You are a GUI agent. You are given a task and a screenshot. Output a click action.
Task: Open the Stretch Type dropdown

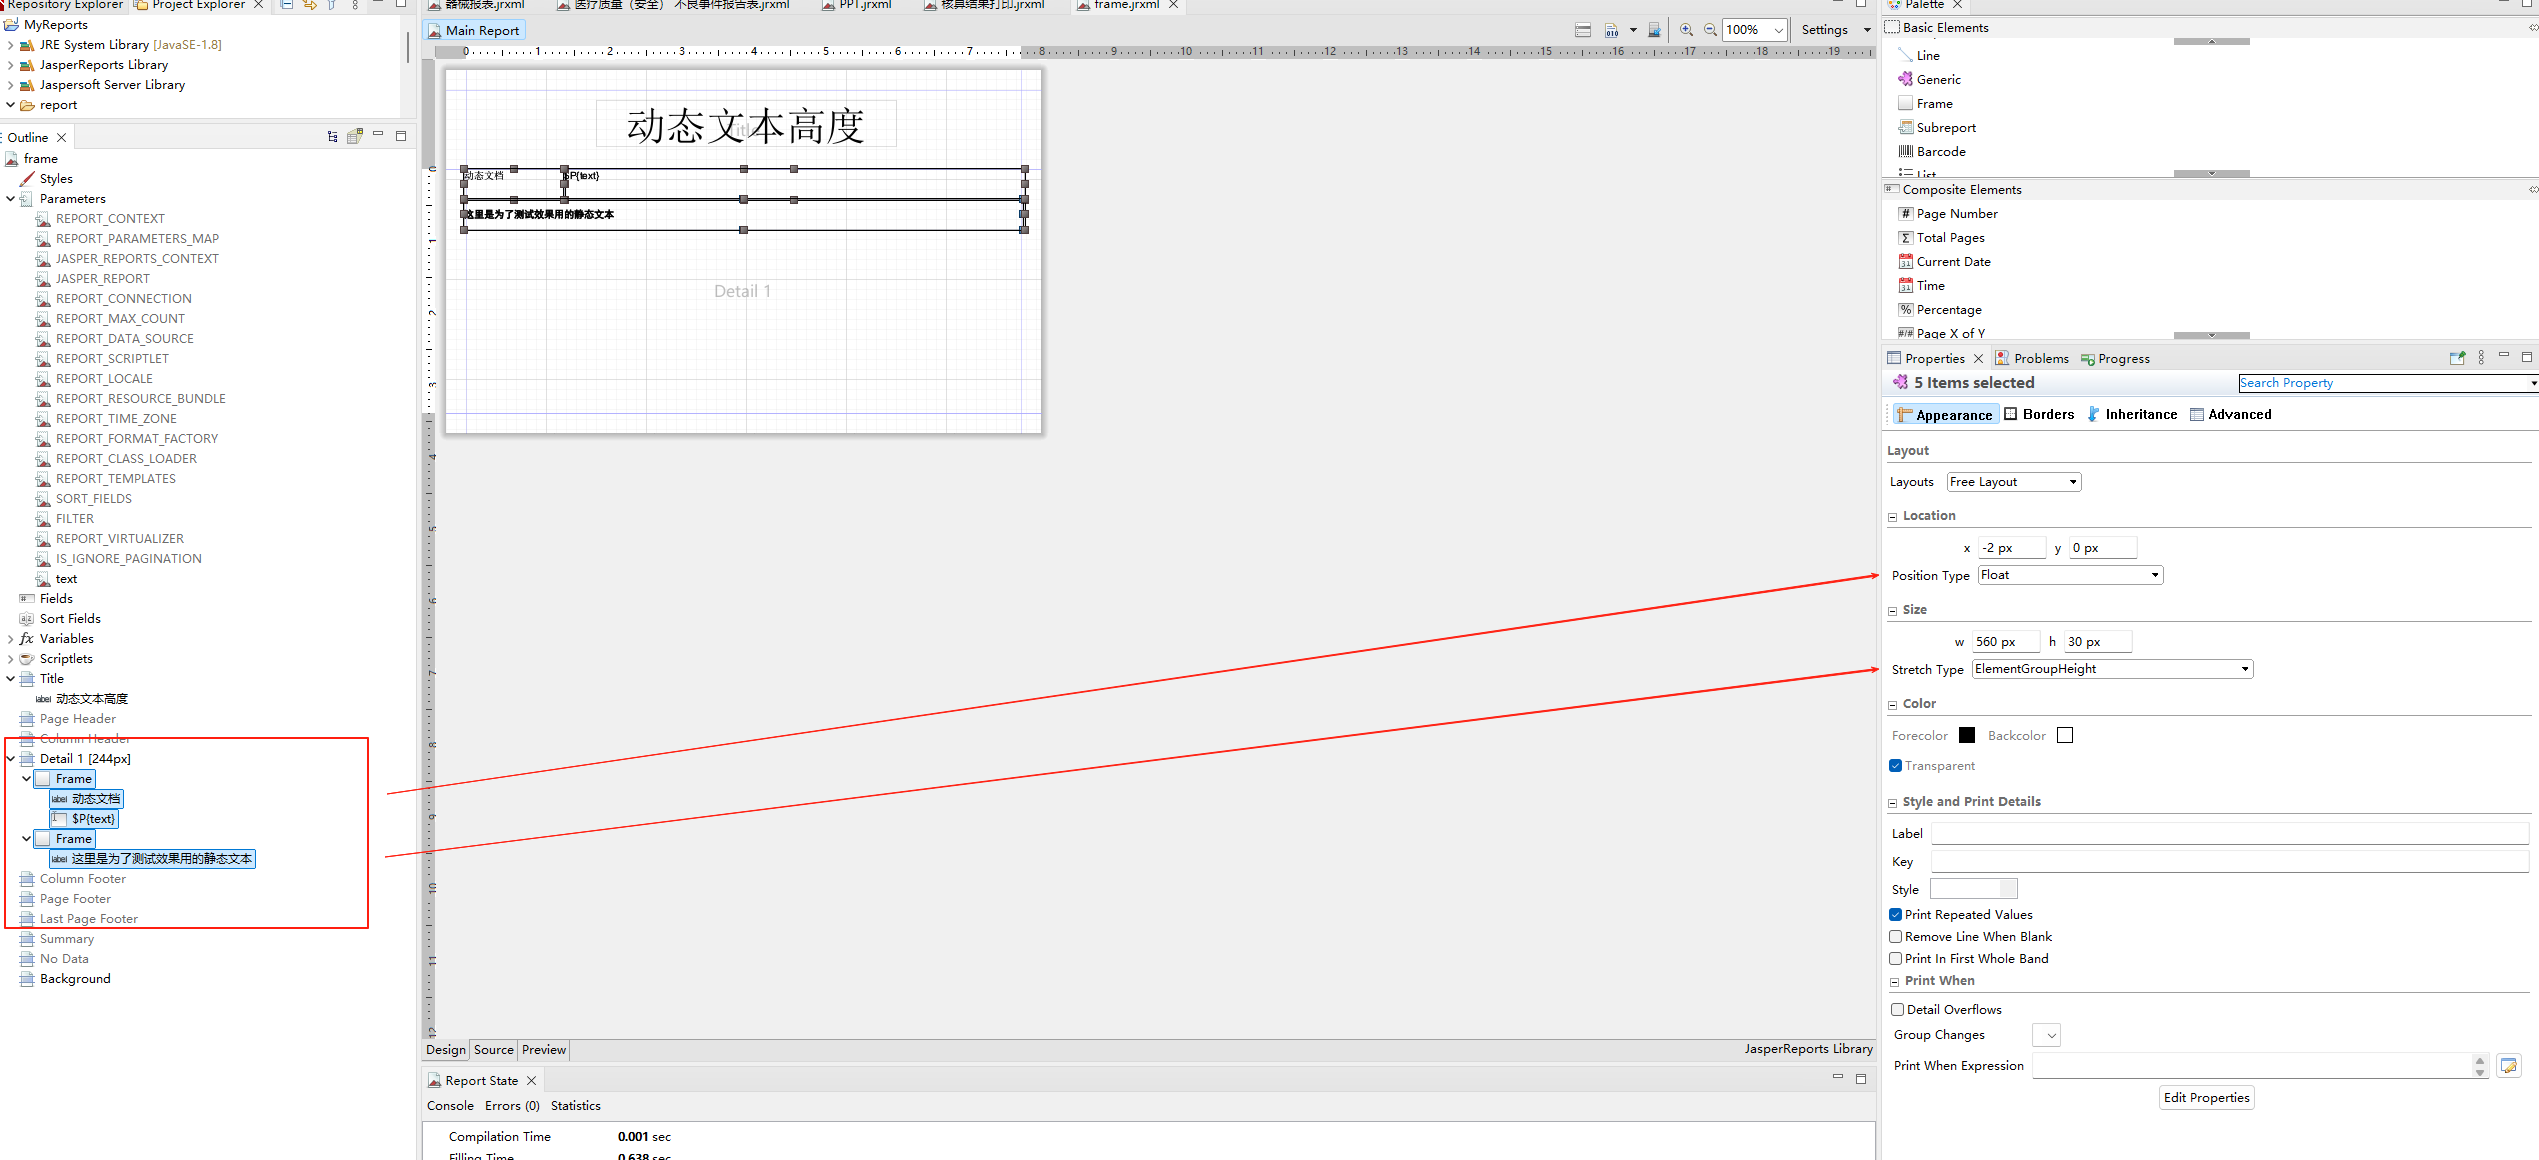[x=2245, y=668]
